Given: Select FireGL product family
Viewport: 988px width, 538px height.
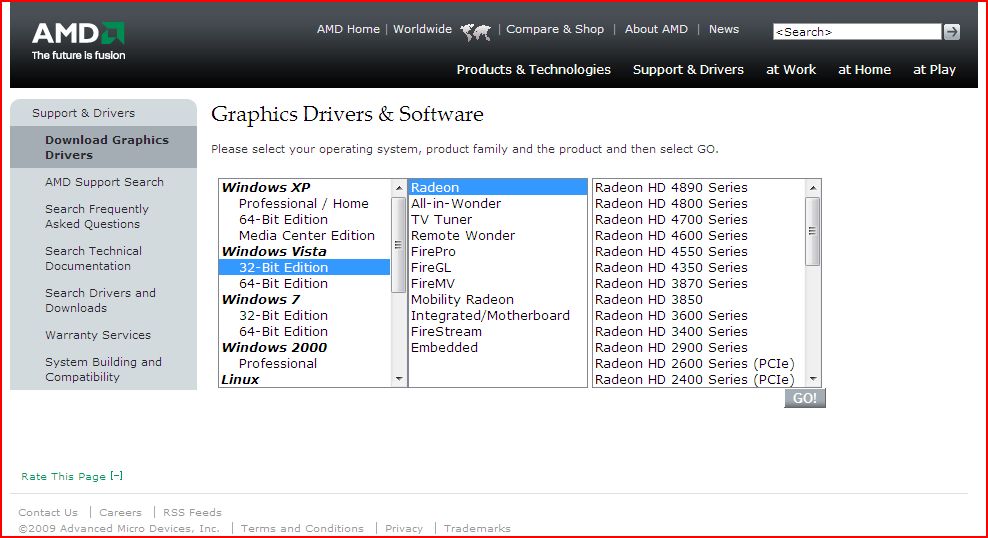Looking at the screenshot, I should [x=498, y=267].
